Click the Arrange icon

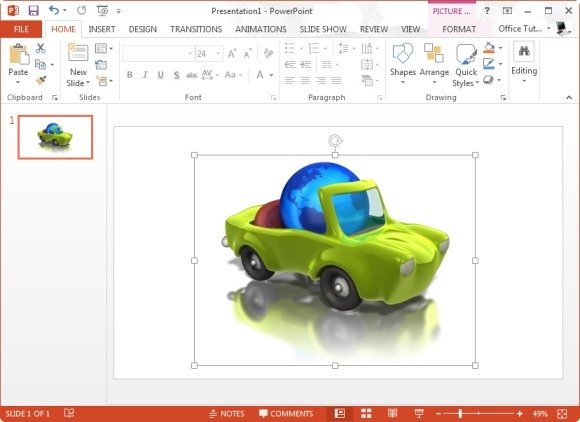click(434, 64)
